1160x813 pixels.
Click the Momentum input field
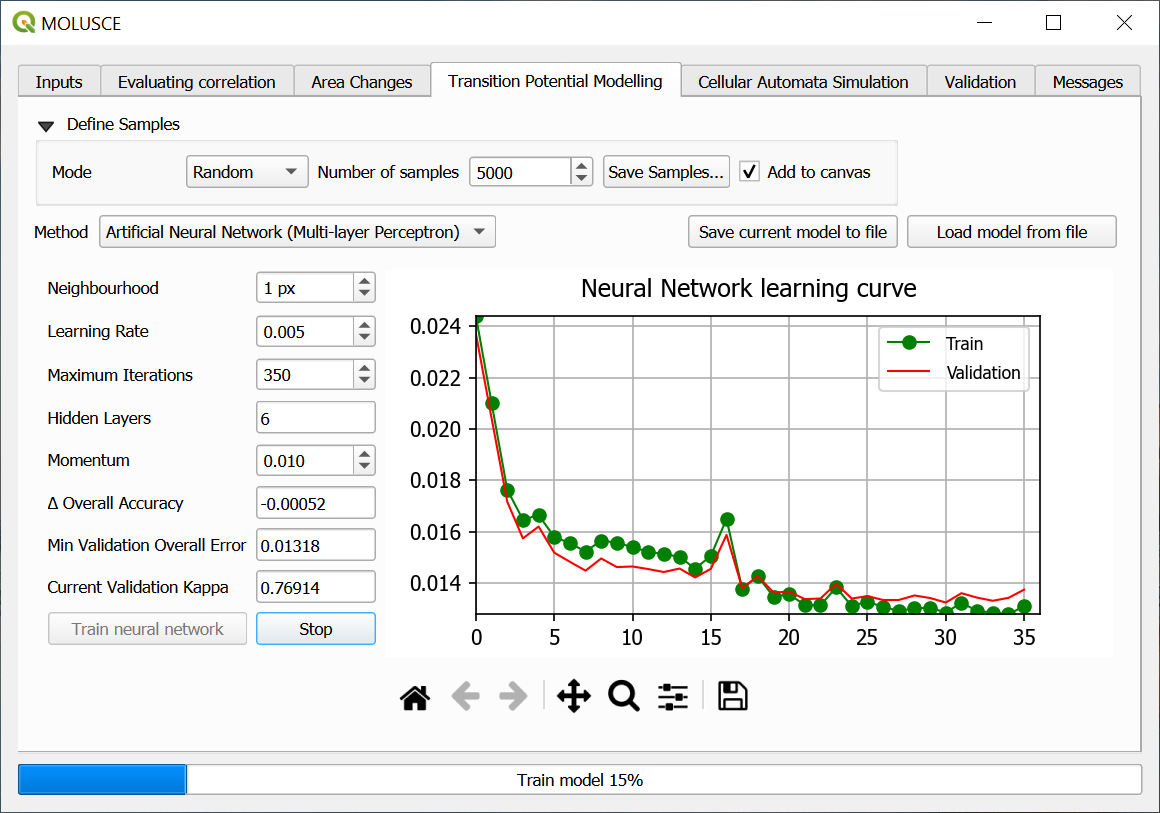pyautogui.click(x=305, y=461)
